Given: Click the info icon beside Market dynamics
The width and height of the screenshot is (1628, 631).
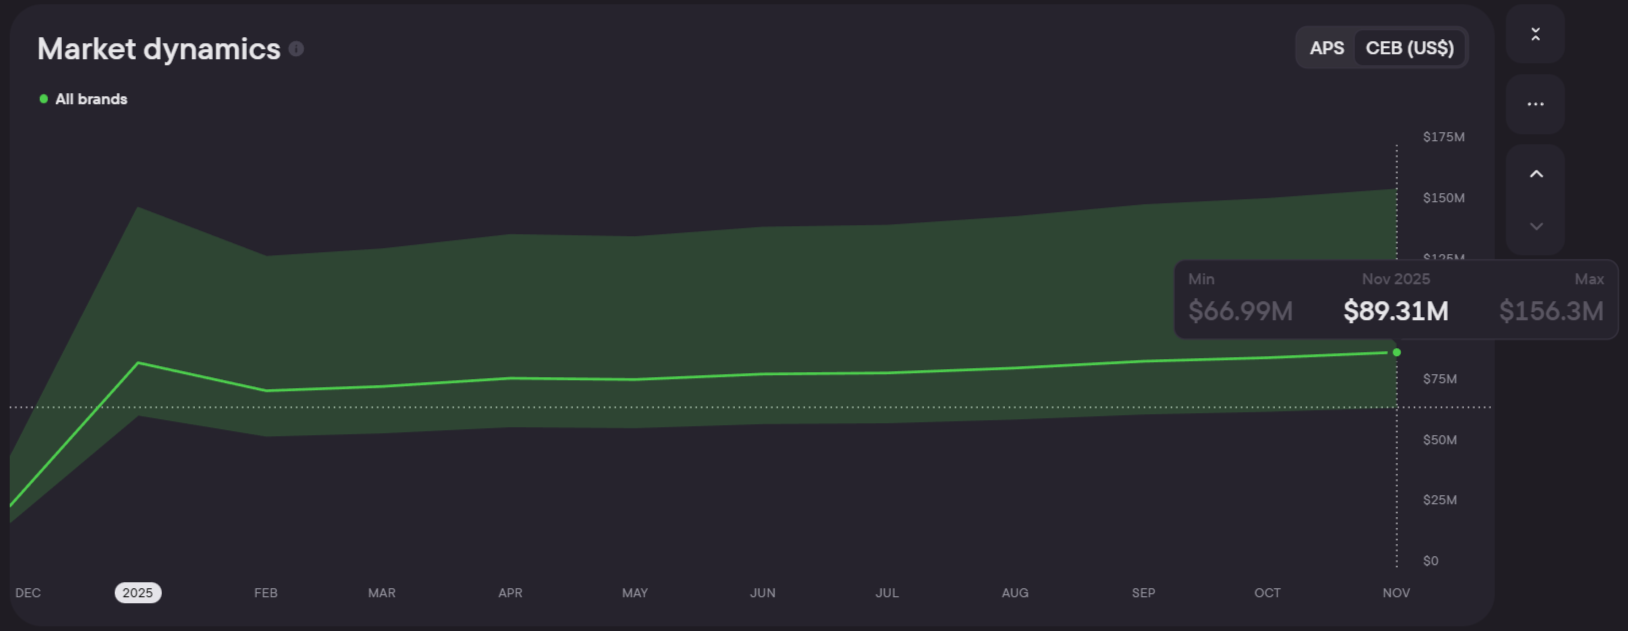Looking at the screenshot, I should pos(296,49).
